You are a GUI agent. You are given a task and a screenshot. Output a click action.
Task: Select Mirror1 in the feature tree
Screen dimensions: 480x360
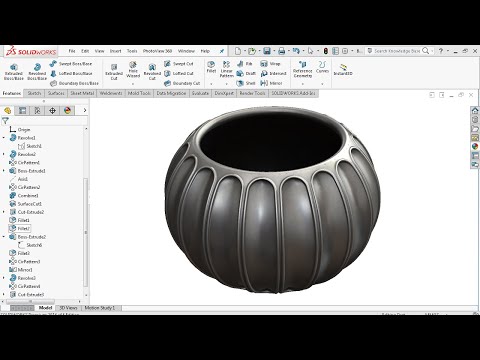(21, 270)
